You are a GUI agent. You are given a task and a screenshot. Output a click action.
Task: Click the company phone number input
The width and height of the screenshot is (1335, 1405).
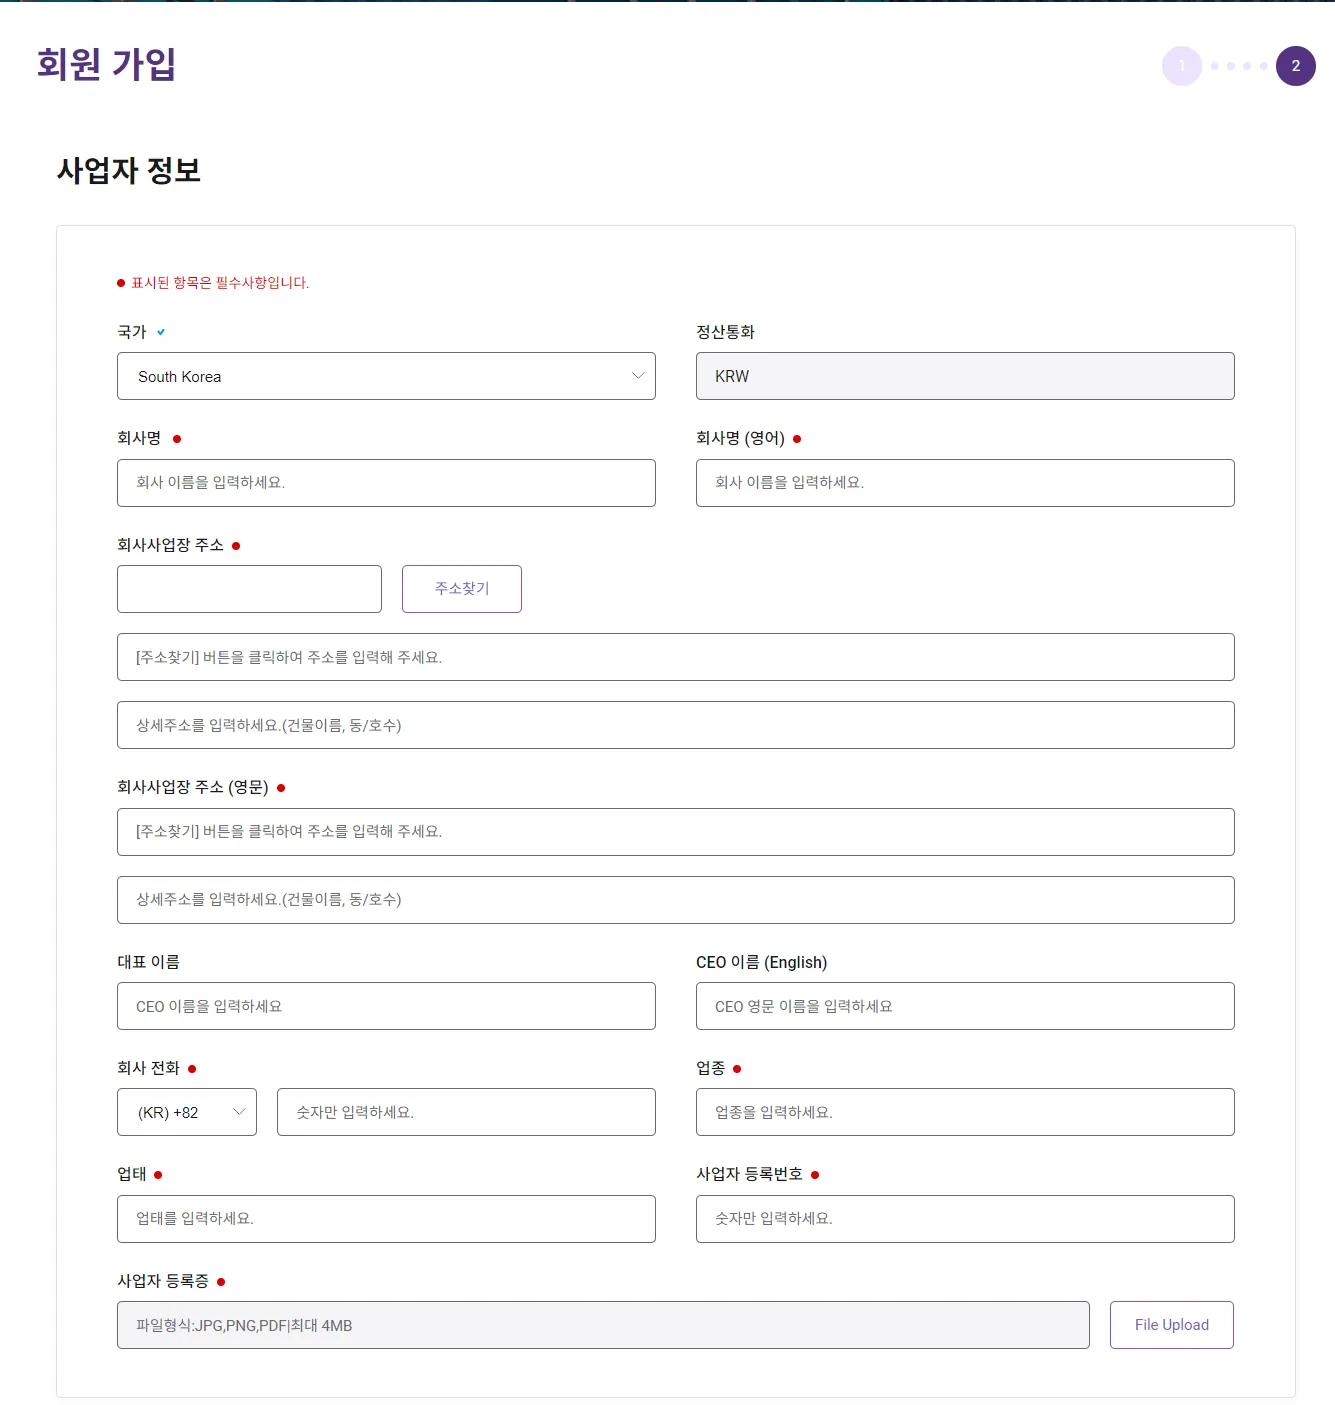click(465, 1112)
